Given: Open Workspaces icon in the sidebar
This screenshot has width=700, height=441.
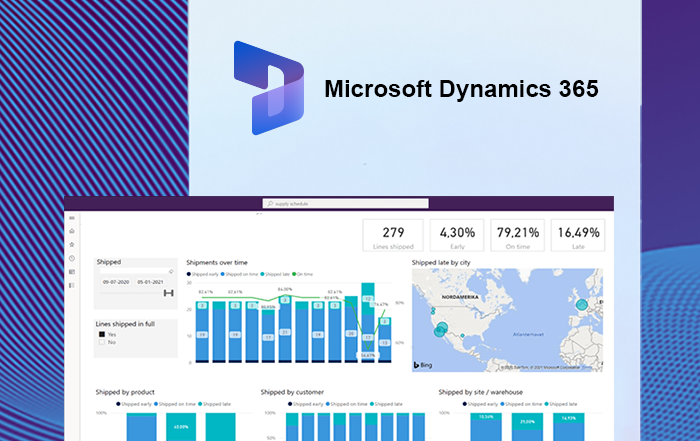Looking at the screenshot, I should tap(72, 272).
